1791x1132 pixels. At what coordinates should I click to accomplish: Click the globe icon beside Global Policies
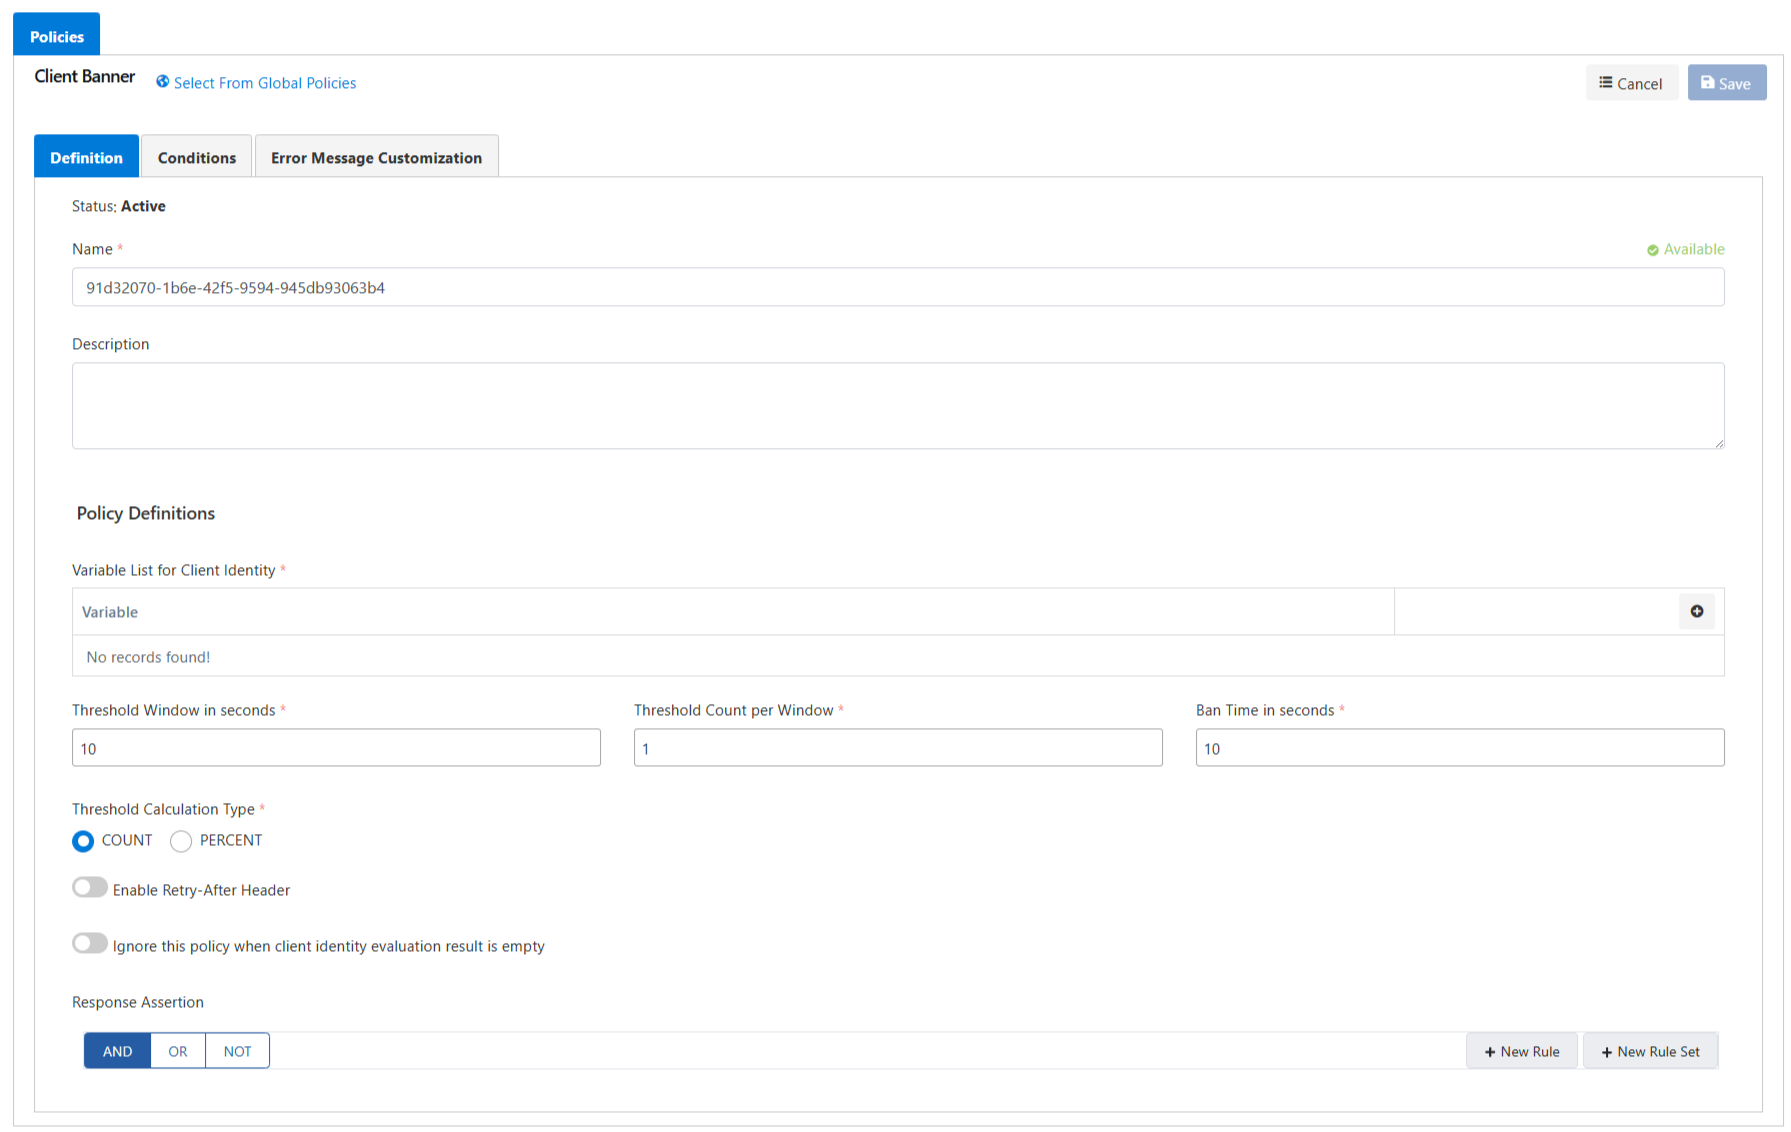point(162,82)
